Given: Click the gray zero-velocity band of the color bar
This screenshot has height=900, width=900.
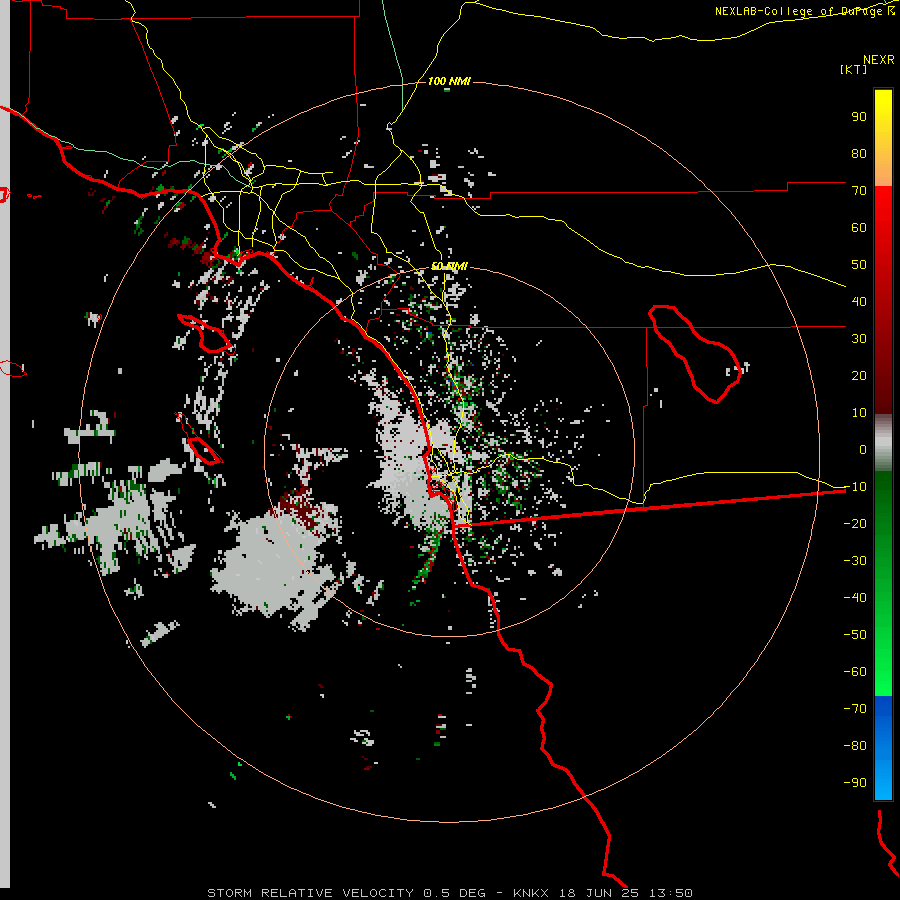Looking at the screenshot, I should (883, 443).
